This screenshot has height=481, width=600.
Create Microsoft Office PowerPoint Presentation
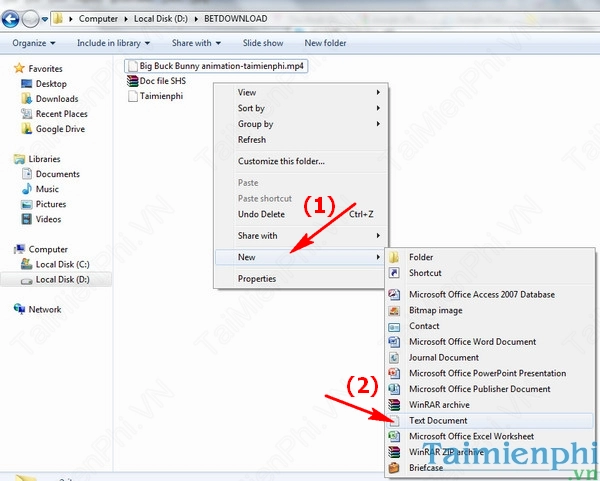490,373
